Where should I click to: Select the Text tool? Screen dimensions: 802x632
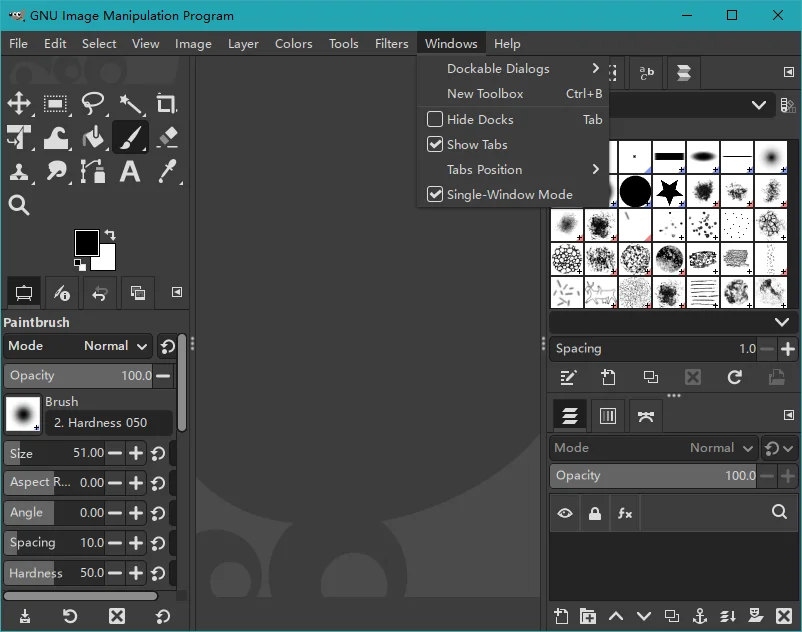click(130, 171)
